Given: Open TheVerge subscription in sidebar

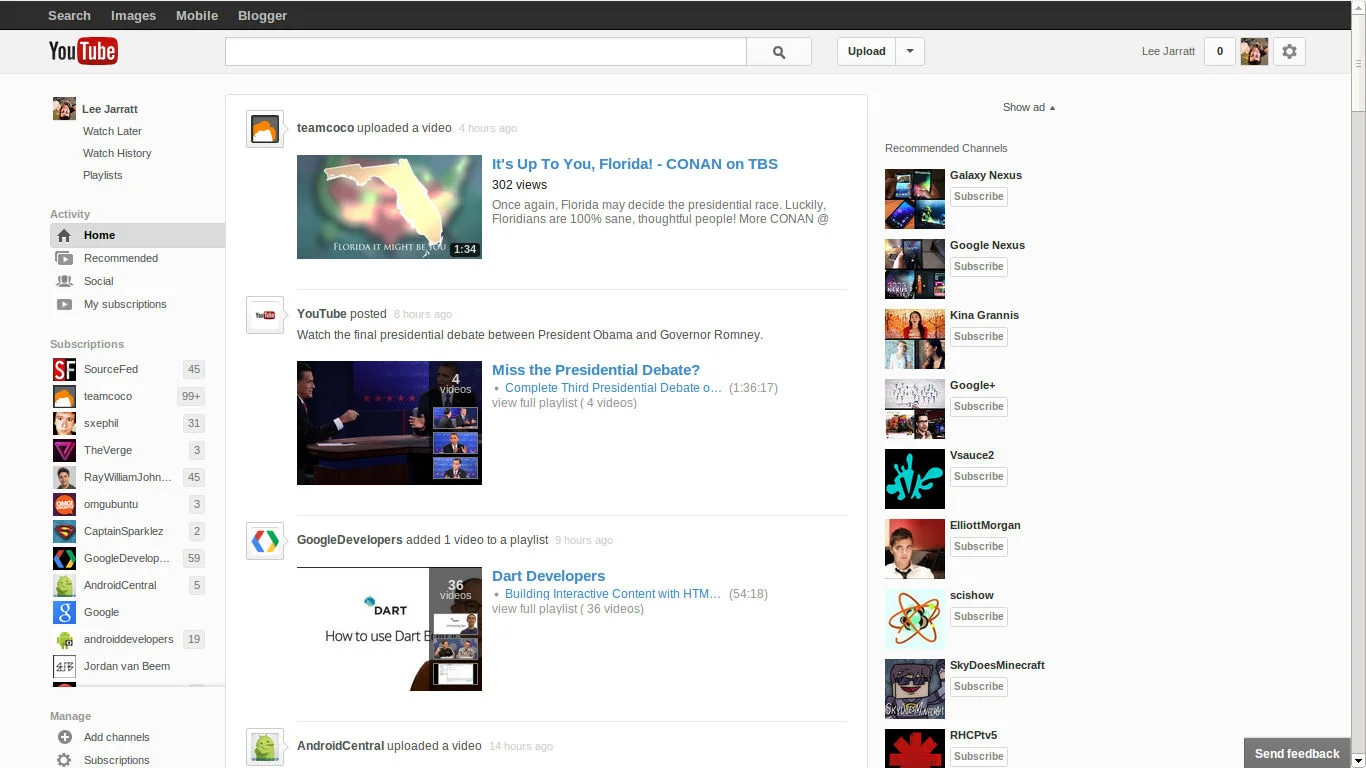Looking at the screenshot, I should [108, 450].
